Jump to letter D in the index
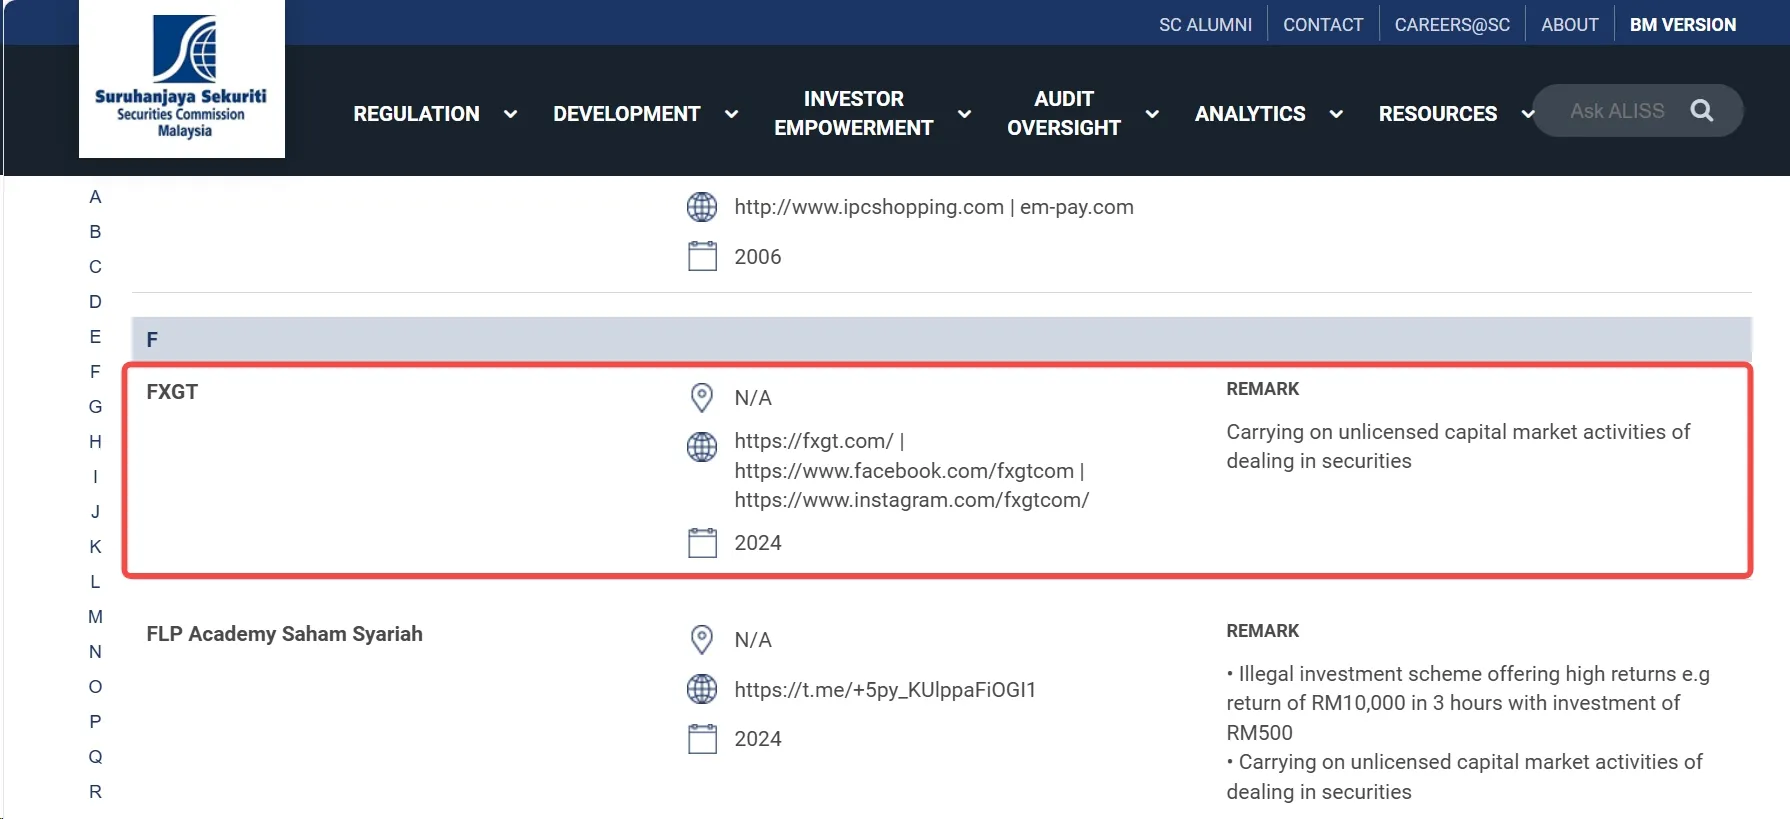This screenshot has height=819, width=1790. (95, 302)
